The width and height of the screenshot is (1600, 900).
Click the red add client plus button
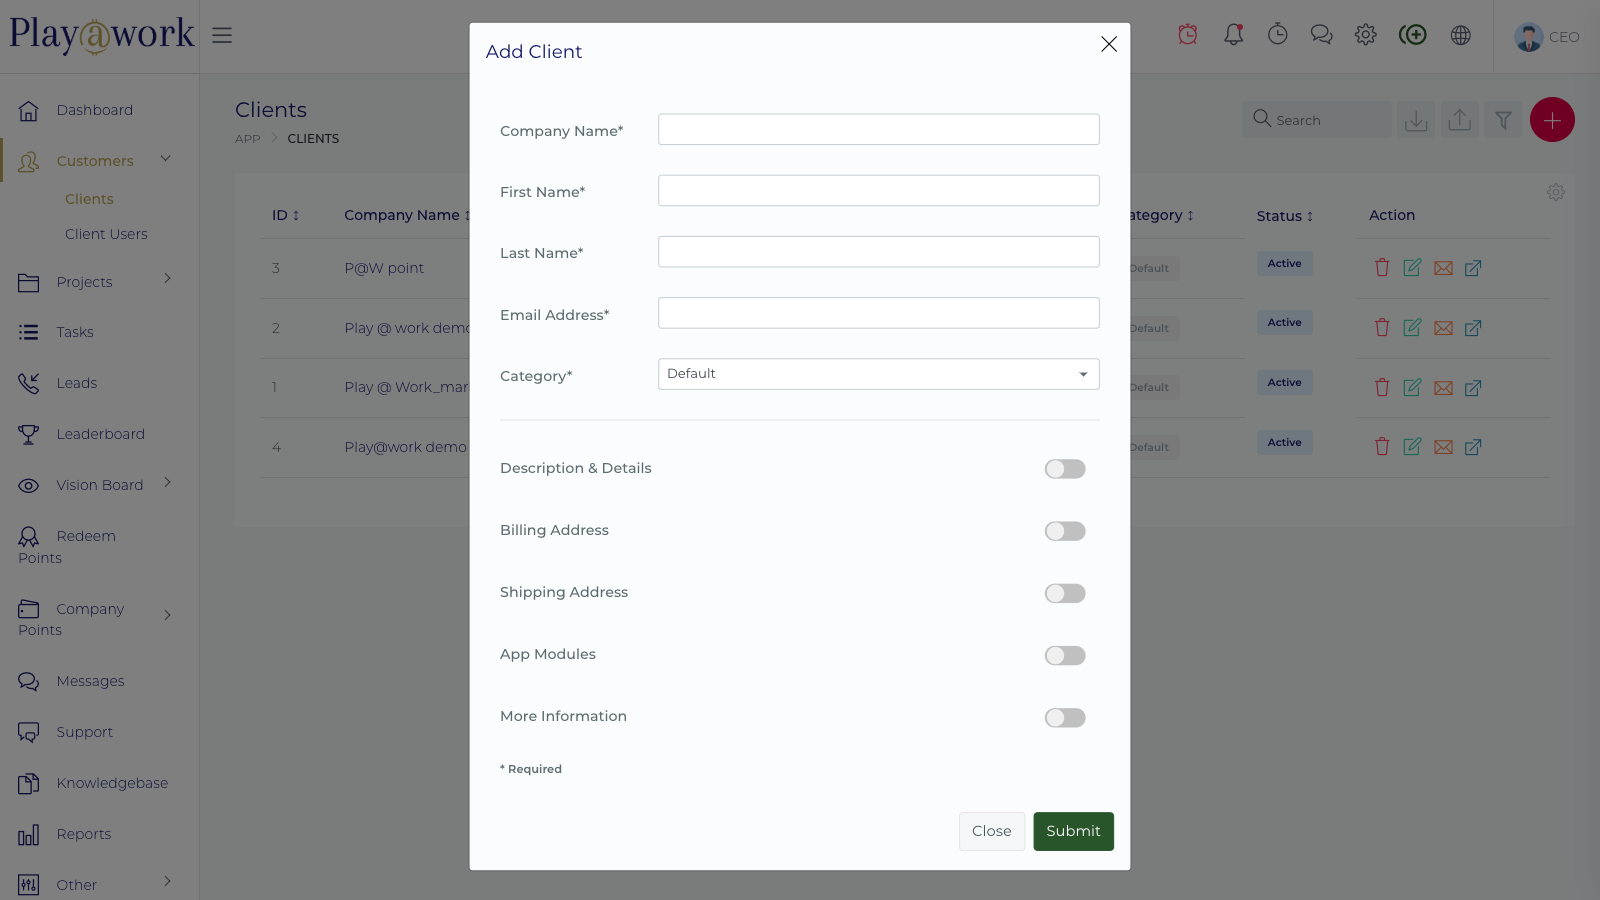(x=1552, y=120)
